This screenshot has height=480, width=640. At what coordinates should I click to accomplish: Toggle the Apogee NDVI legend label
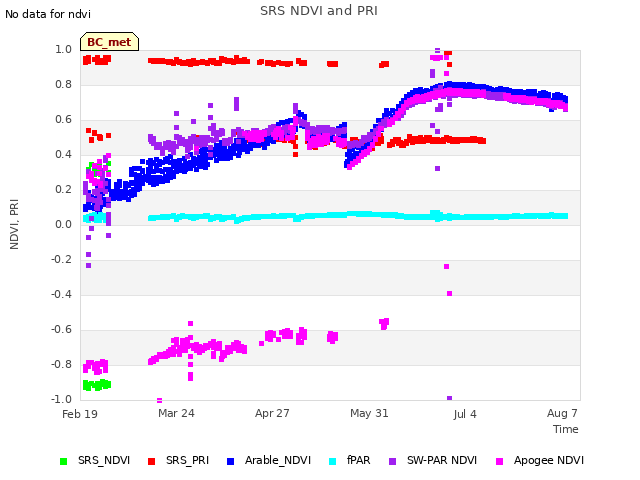click(549, 460)
